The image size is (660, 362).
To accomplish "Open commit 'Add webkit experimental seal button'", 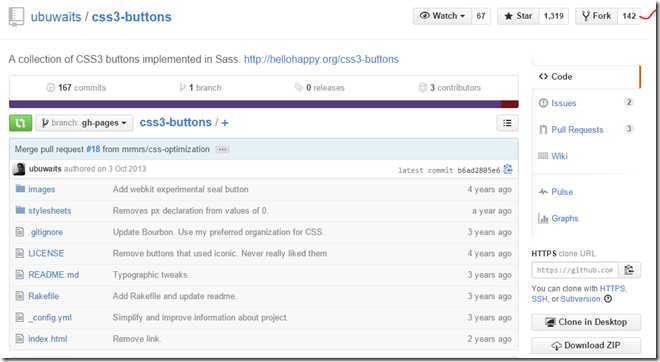I will coord(181,189).
